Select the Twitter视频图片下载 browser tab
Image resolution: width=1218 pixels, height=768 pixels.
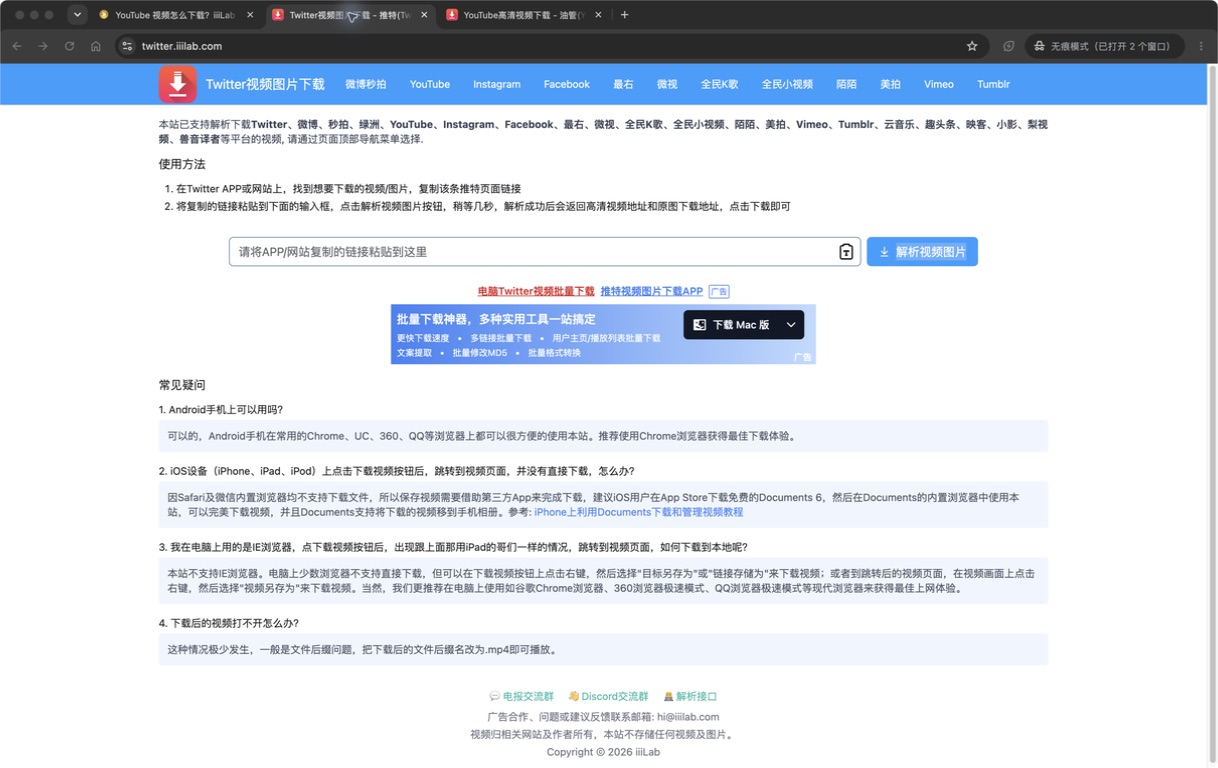349,15
